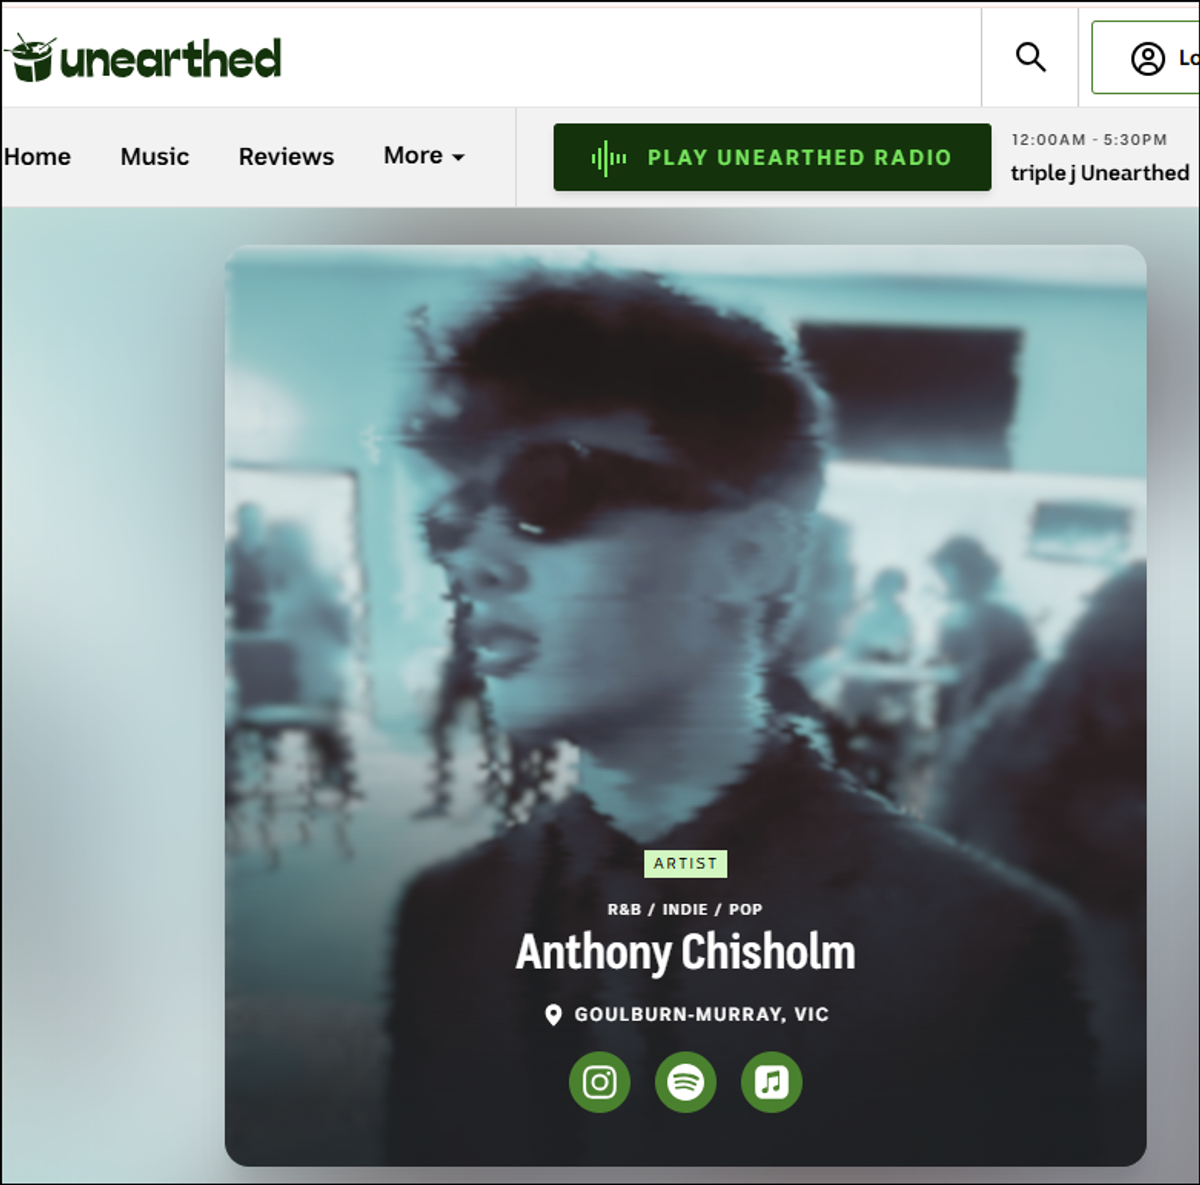Open the Music menu item

pyautogui.click(x=155, y=157)
